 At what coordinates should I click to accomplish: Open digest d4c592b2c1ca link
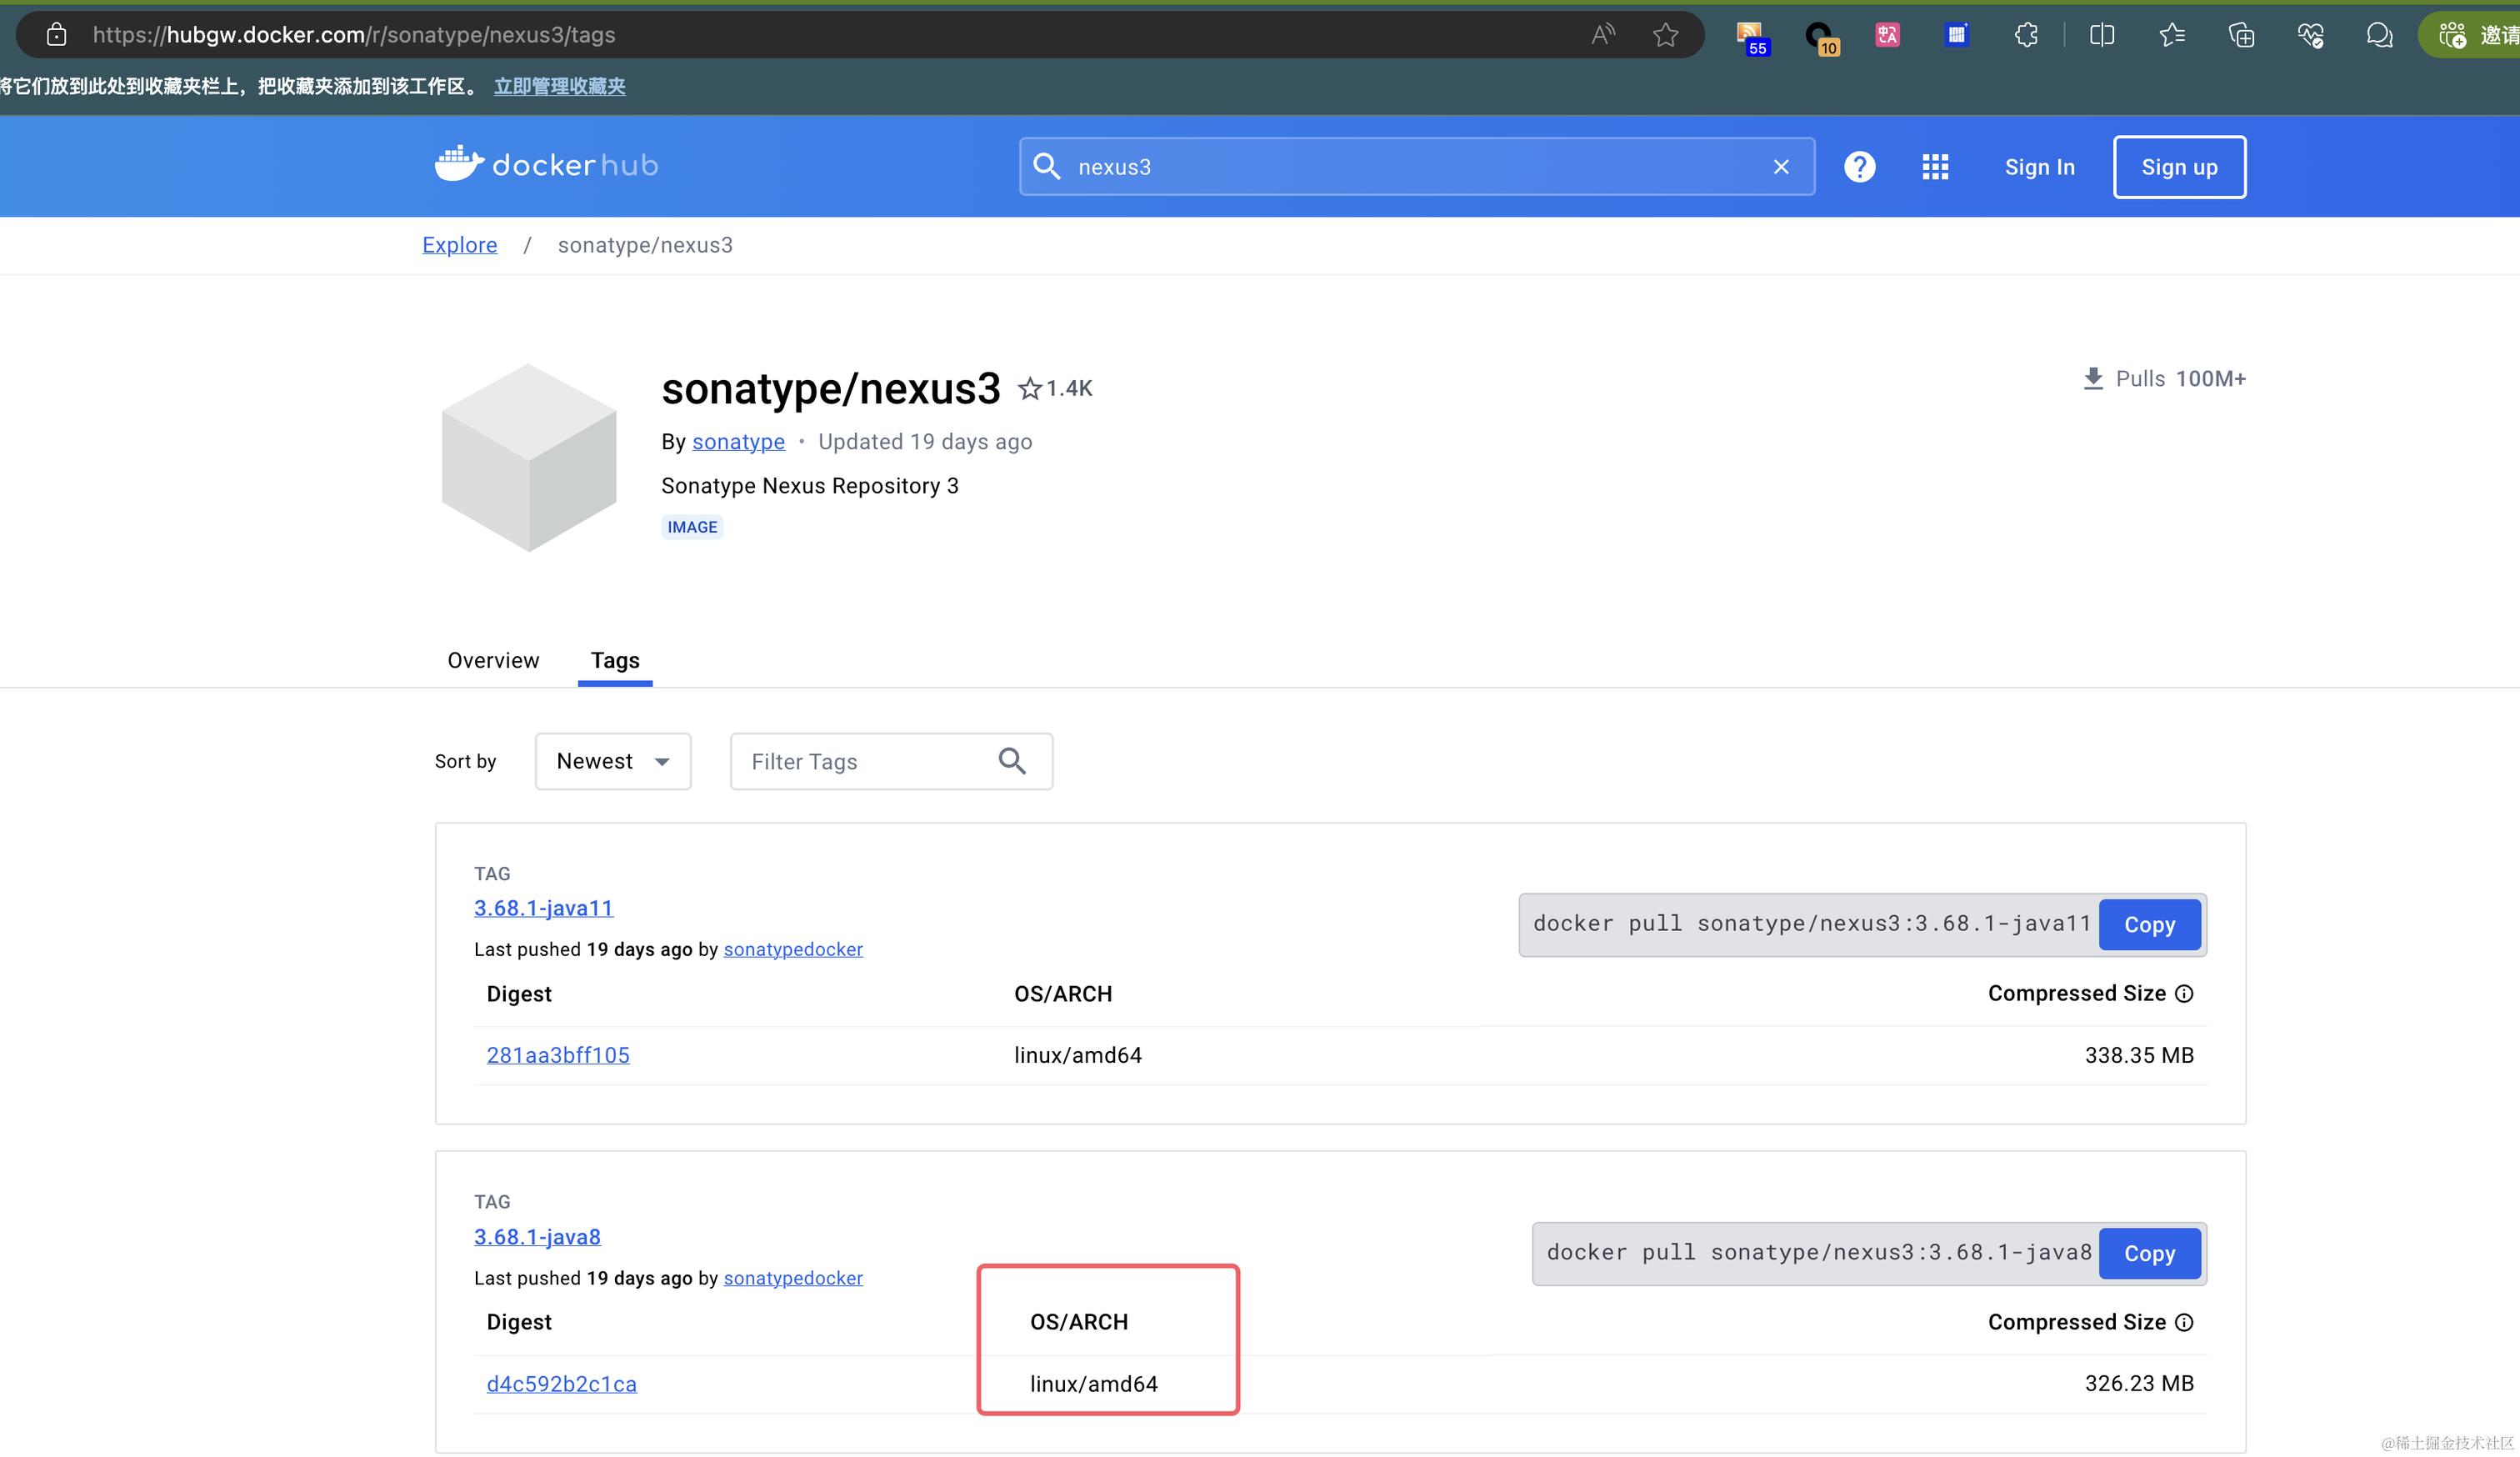tap(561, 1384)
